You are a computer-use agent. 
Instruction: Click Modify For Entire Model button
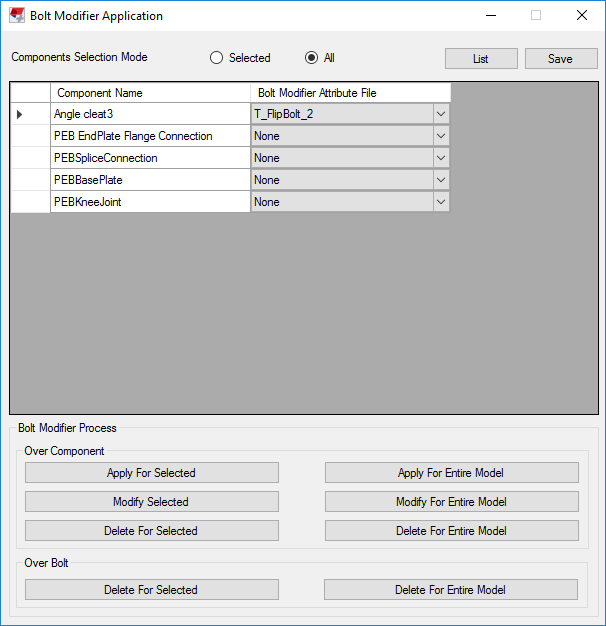click(x=452, y=502)
